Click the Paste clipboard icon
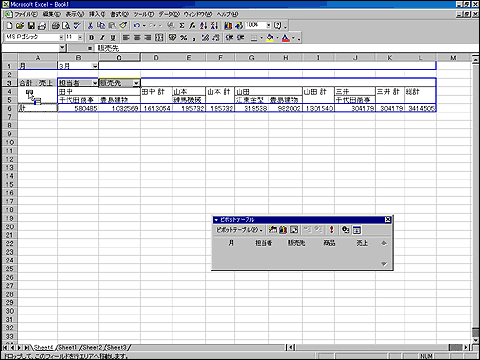 (x=112, y=26)
